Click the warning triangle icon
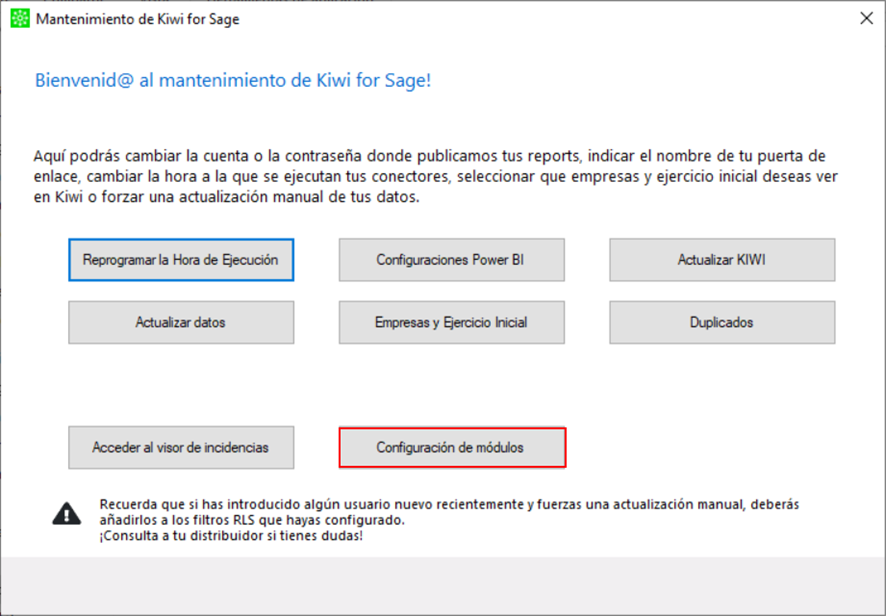 67,513
